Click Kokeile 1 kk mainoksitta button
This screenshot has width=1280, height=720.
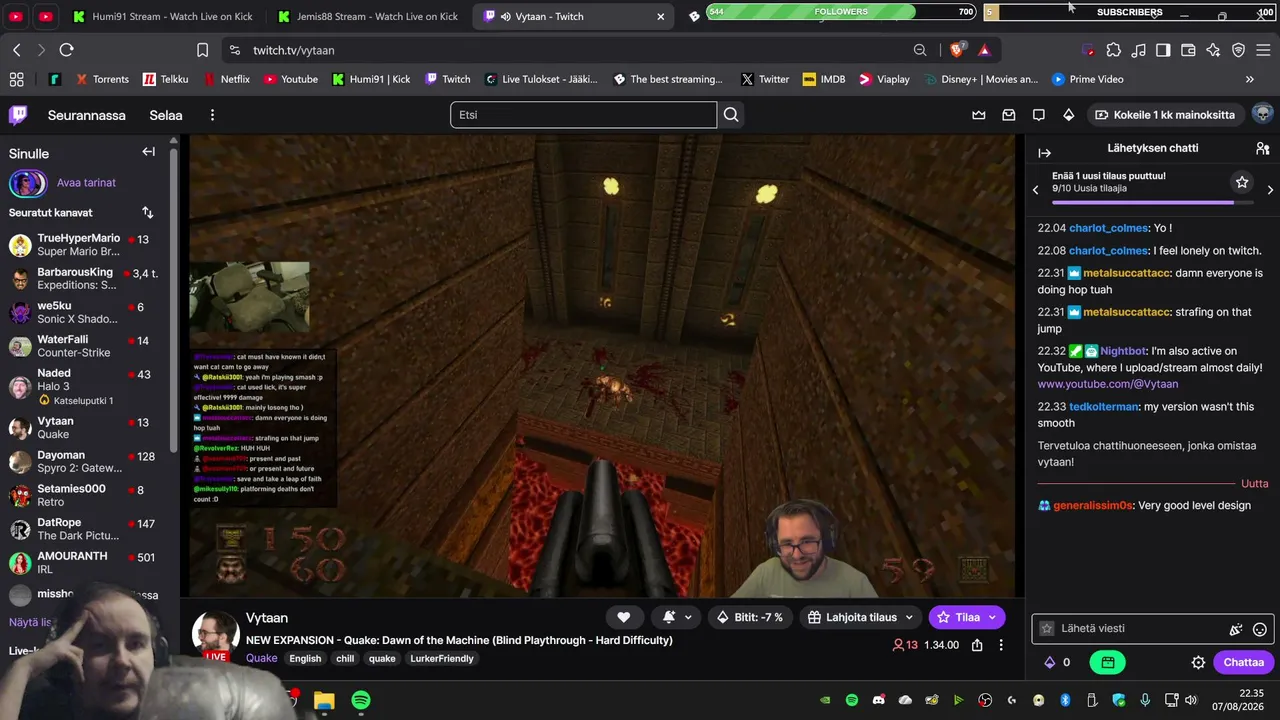click(1164, 115)
